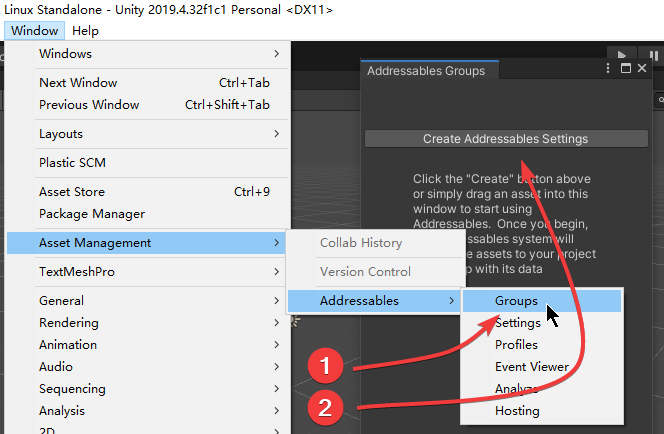Close the Addressables Groups window
The image size is (664, 434).
642,68
